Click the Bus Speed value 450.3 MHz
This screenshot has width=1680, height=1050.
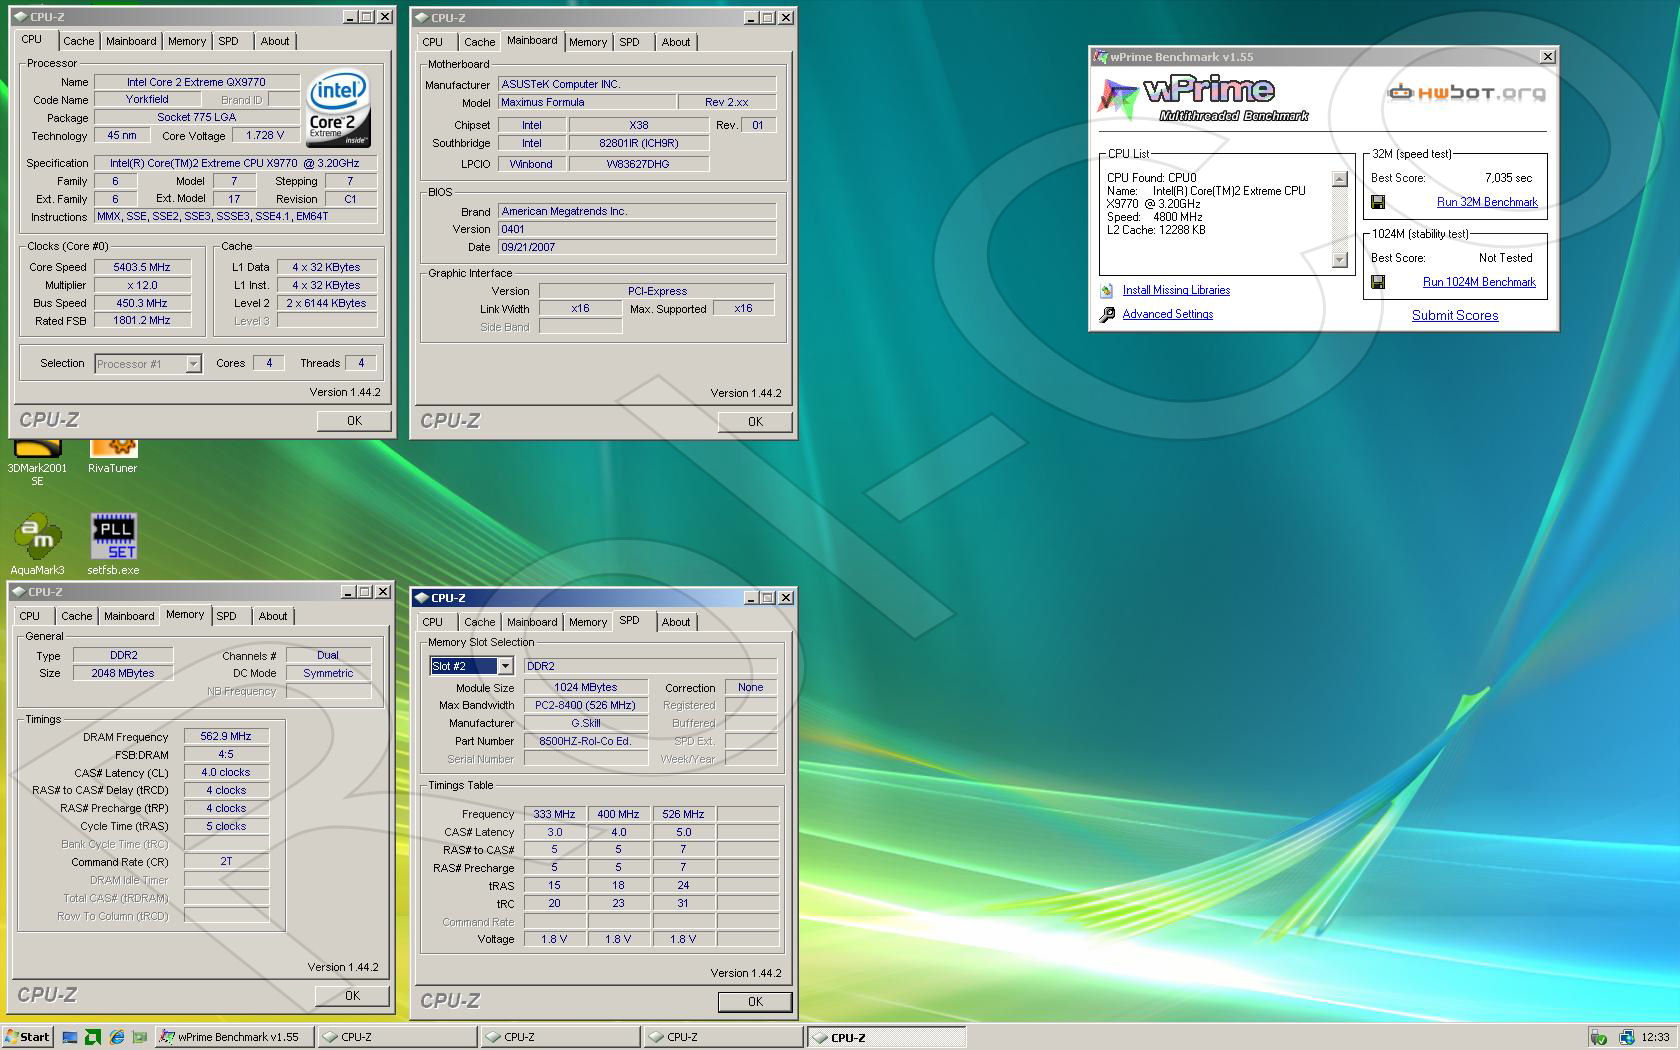pos(142,303)
